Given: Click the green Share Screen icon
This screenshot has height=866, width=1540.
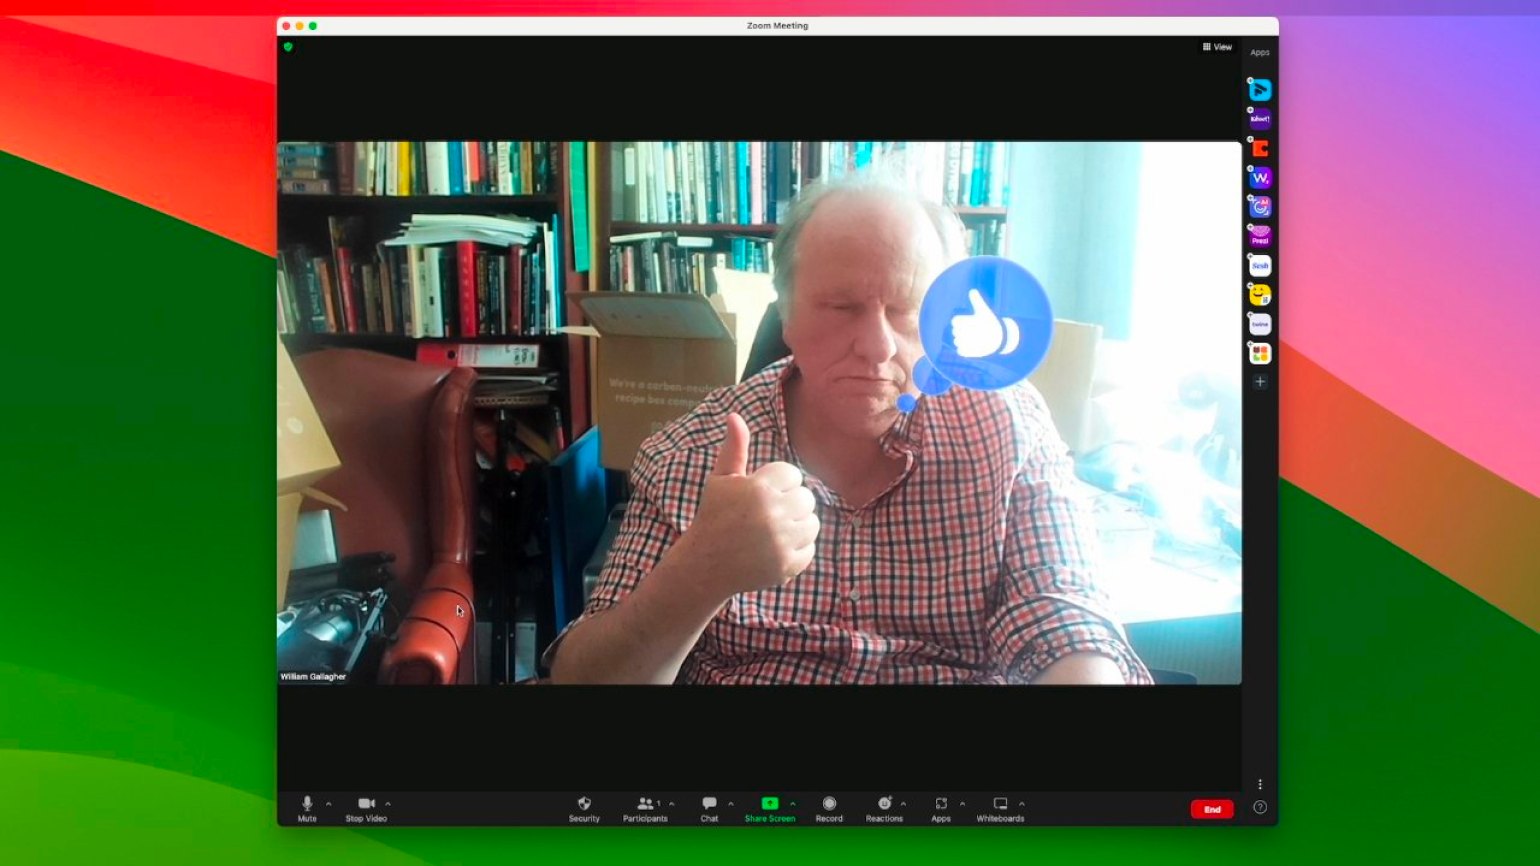Looking at the screenshot, I should point(769,804).
